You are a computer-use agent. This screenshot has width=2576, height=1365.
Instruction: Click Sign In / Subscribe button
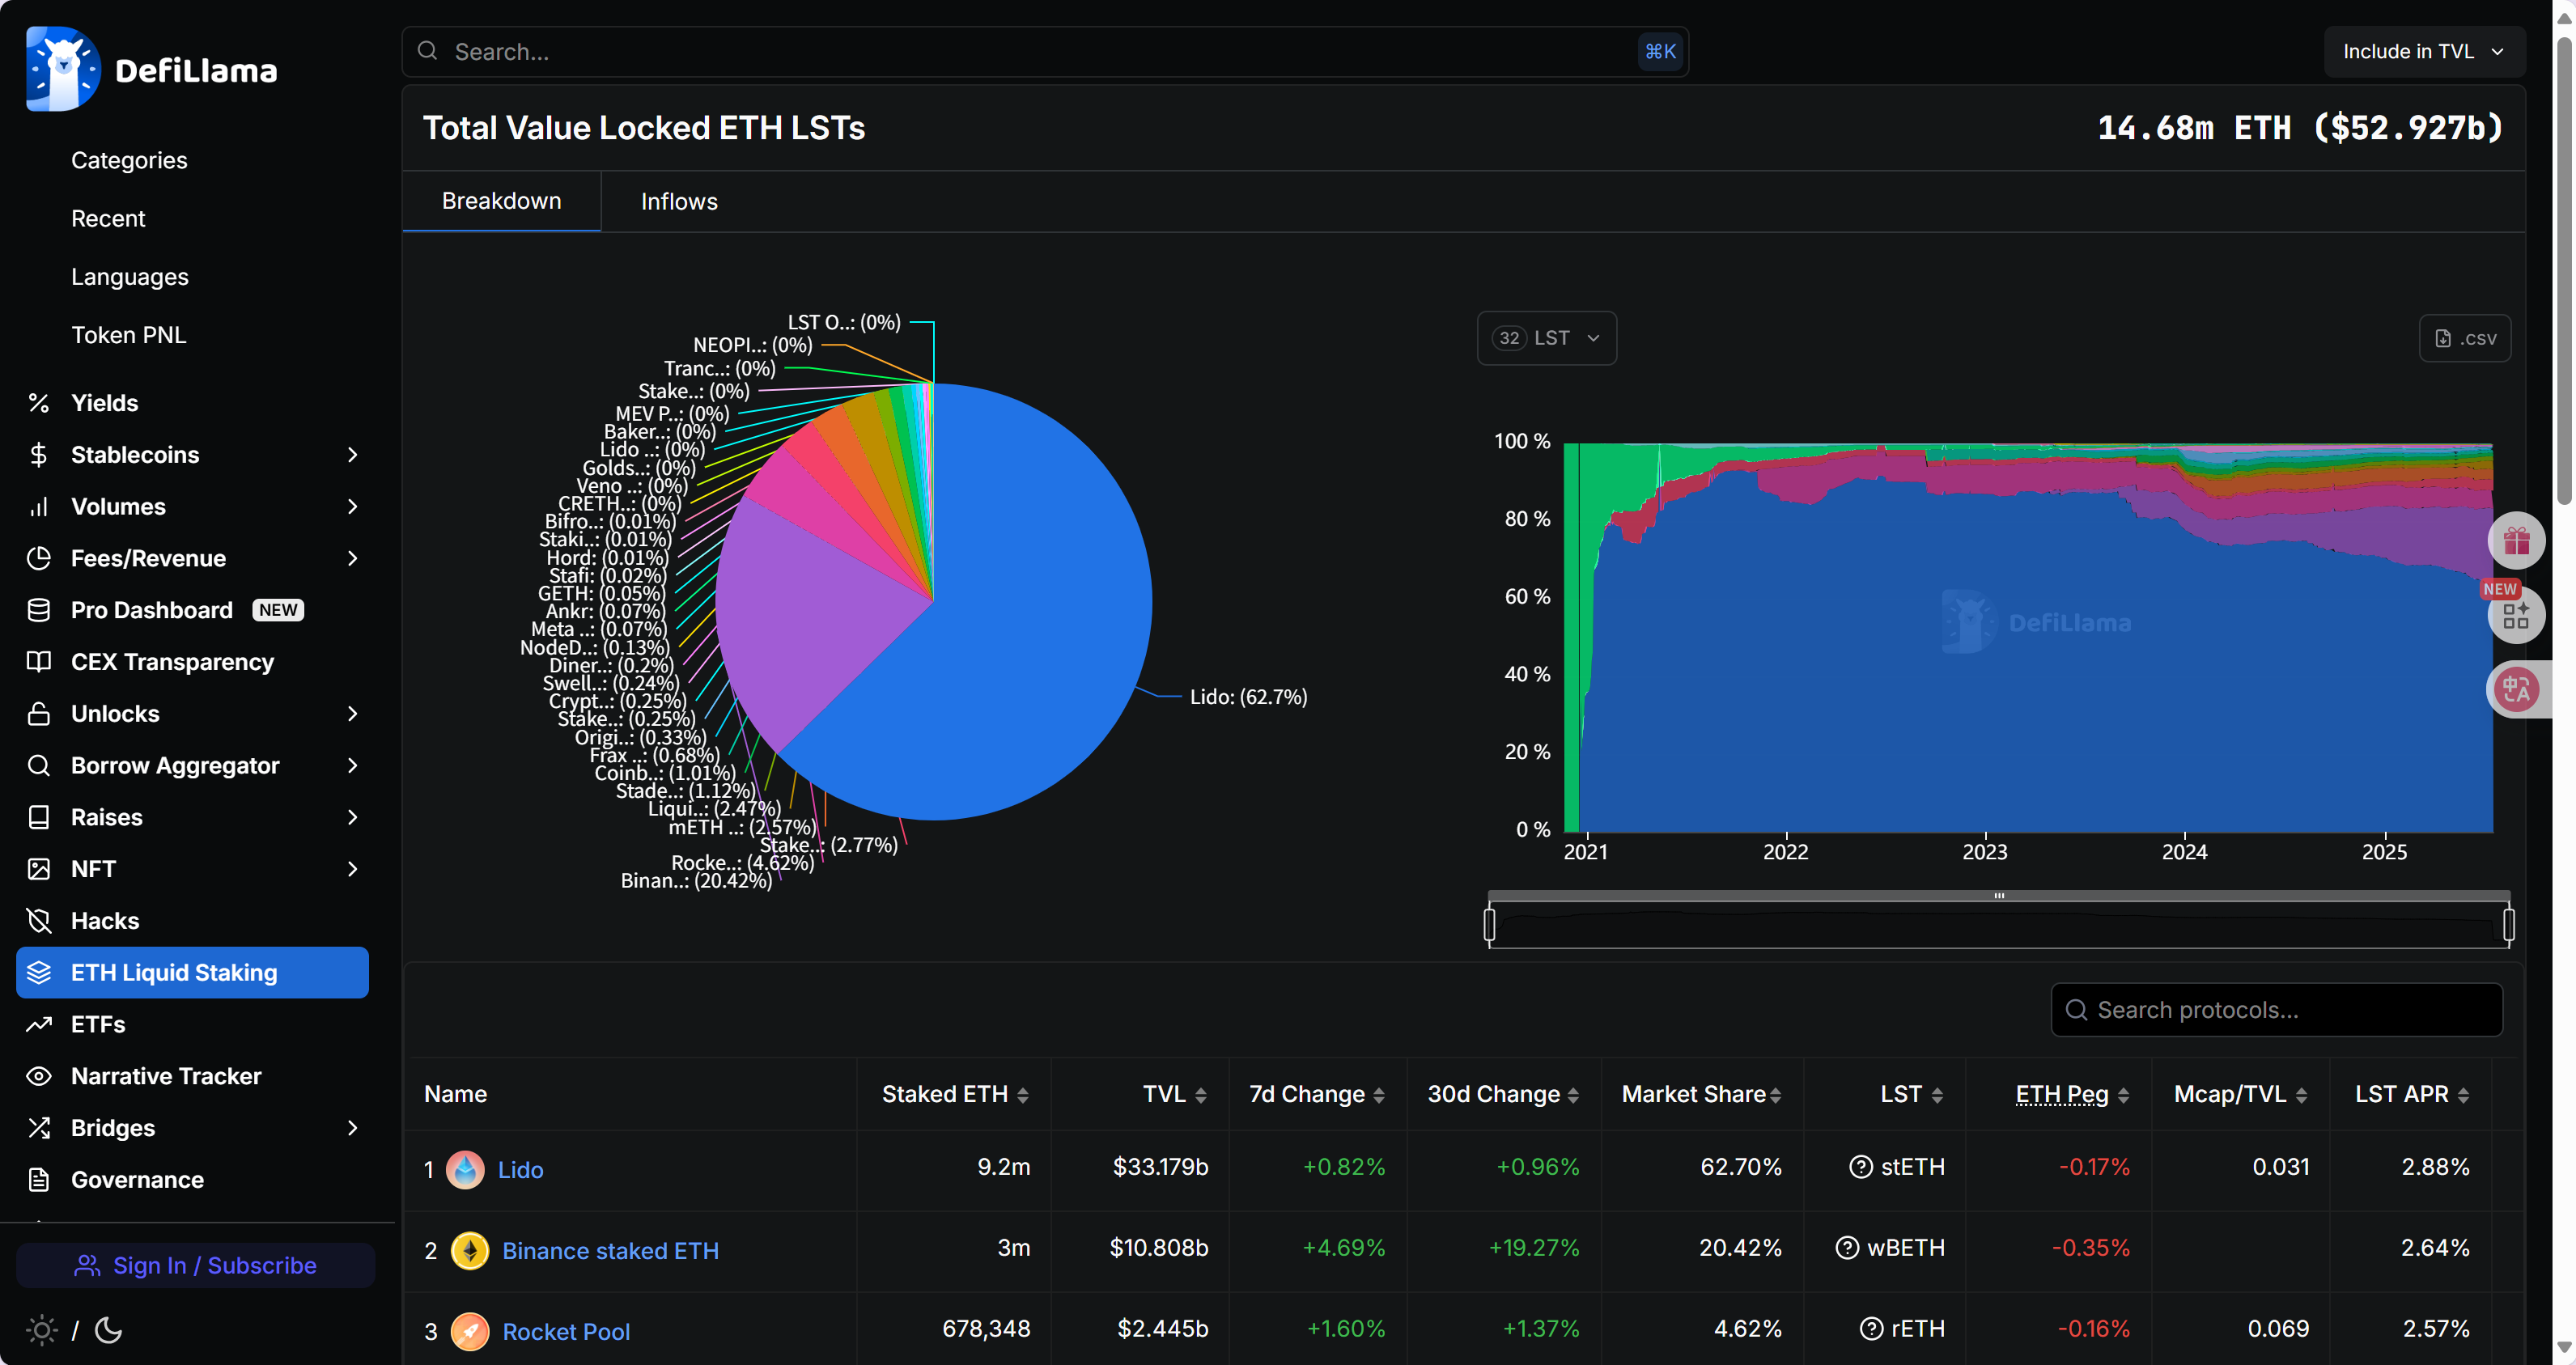point(195,1265)
